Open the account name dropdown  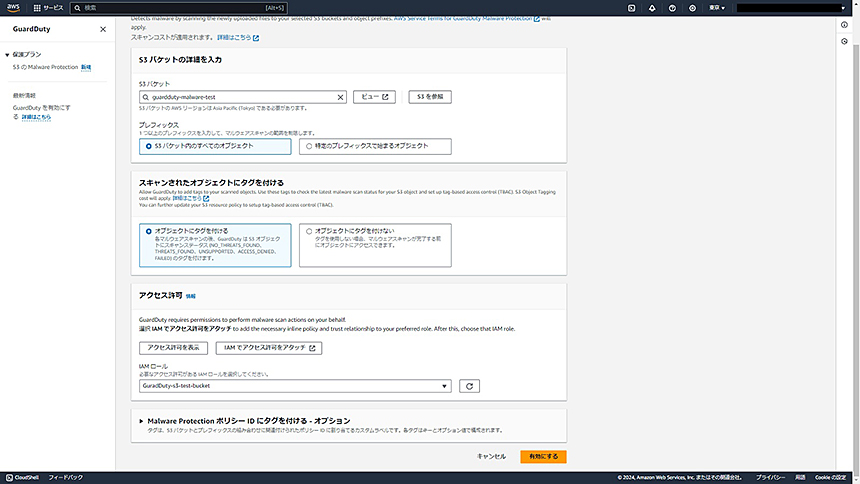pos(791,8)
